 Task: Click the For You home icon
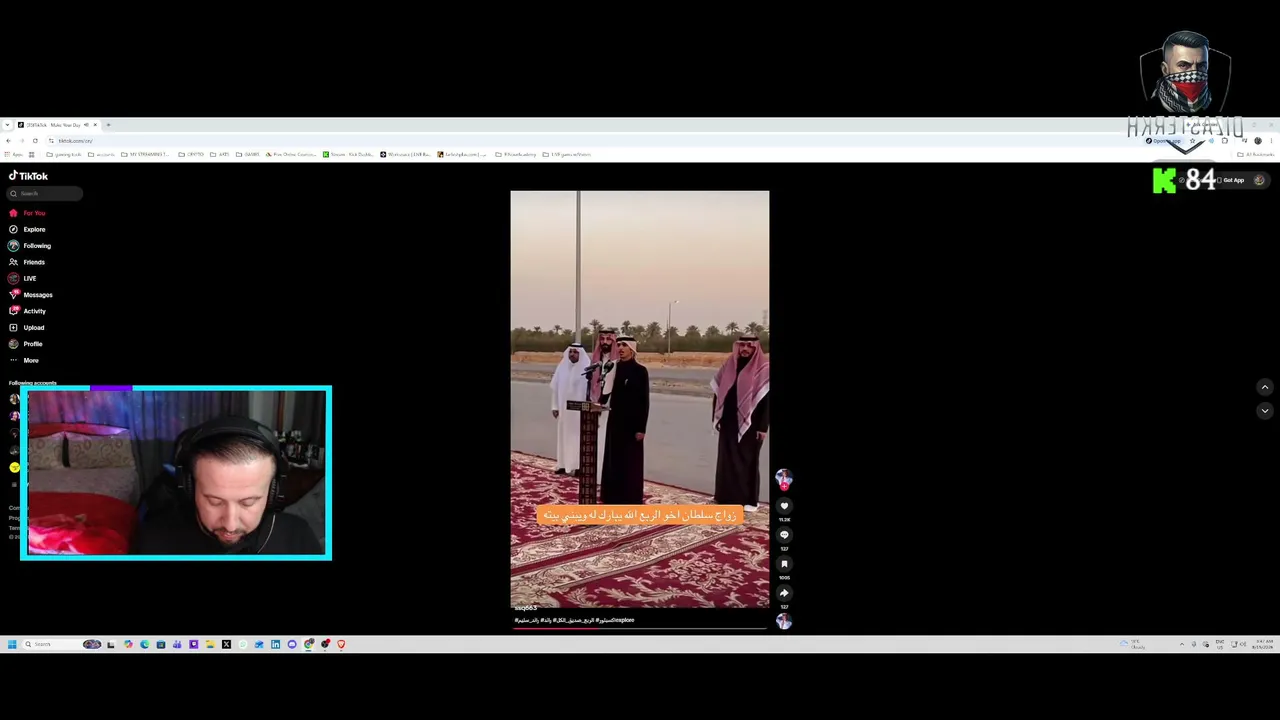tap(13, 213)
